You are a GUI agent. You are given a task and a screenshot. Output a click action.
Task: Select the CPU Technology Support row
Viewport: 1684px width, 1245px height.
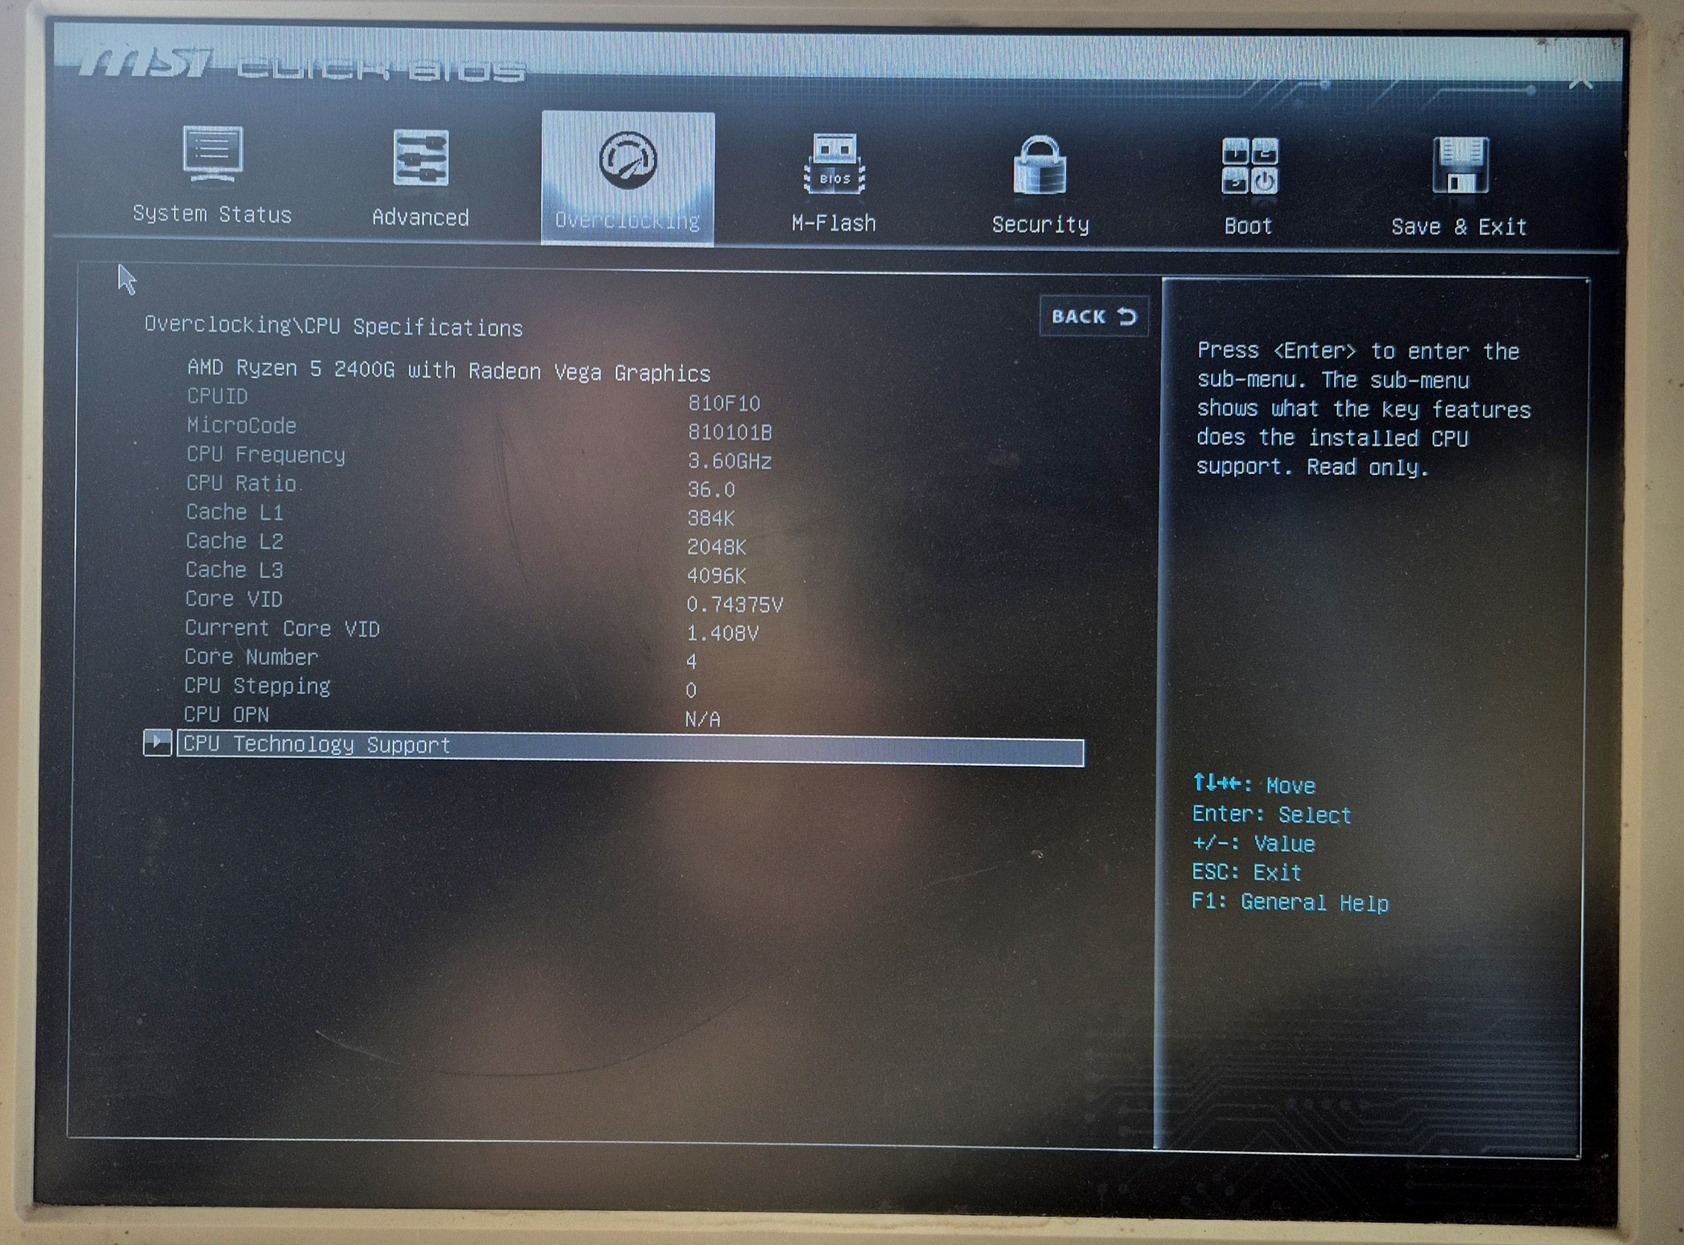(630, 747)
